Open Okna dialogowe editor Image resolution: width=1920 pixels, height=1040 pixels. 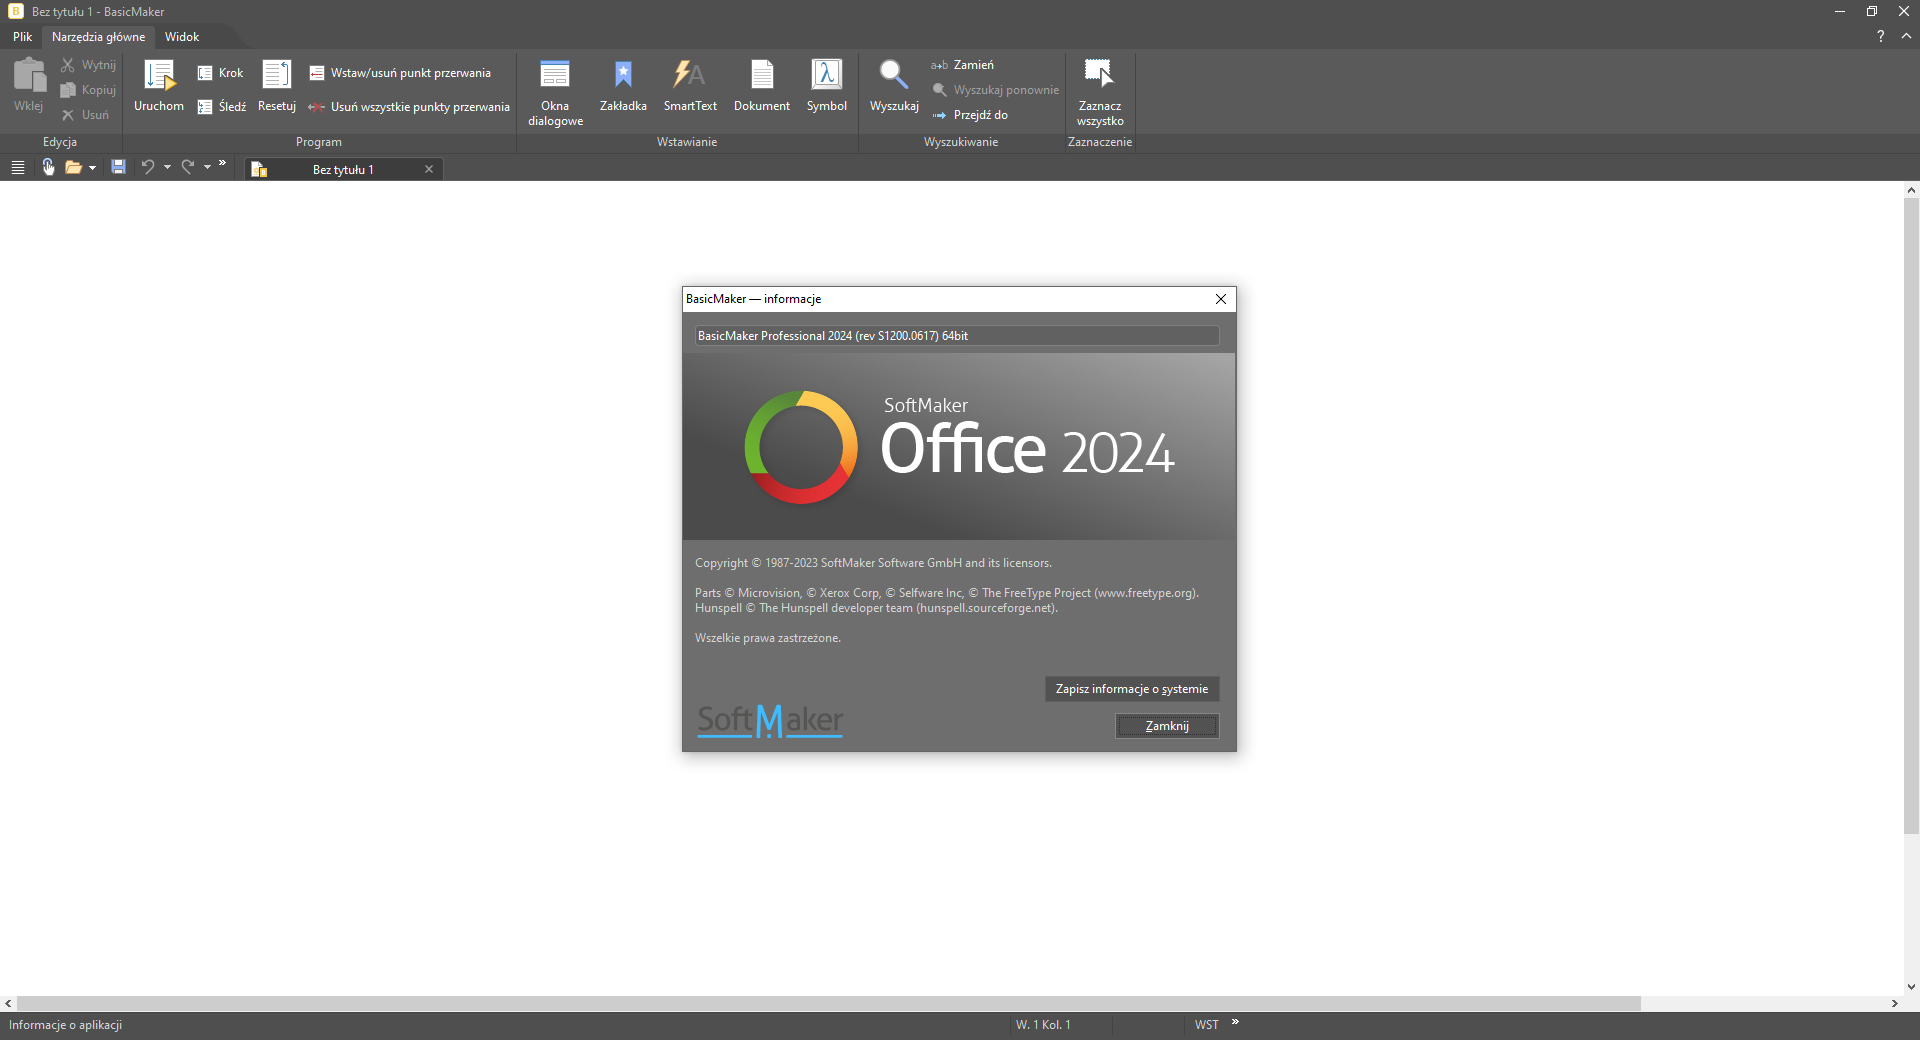tap(555, 92)
